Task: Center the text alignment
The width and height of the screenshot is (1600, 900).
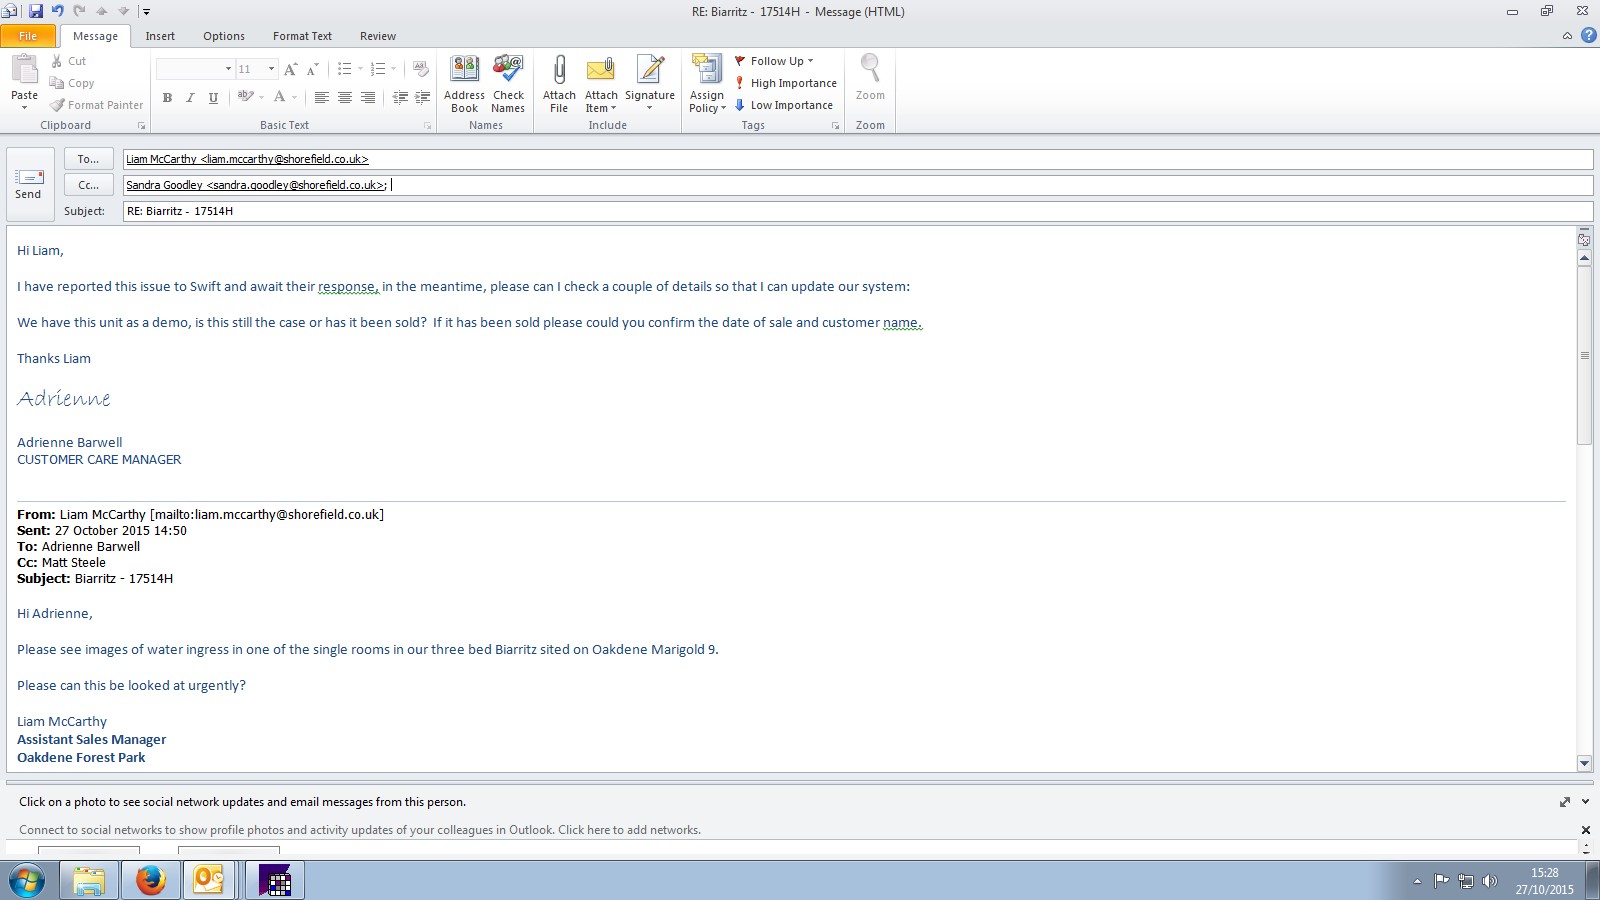Action: pyautogui.click(x=344, y=97)
